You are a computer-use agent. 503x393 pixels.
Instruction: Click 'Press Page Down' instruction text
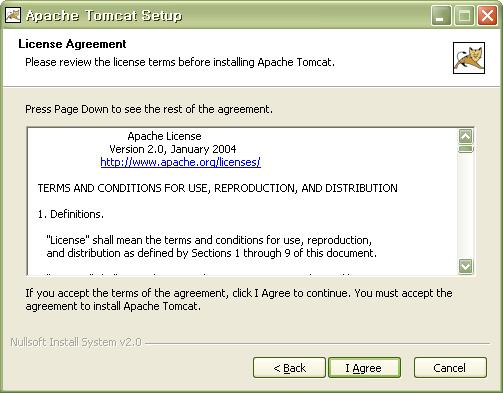tap(149, 109)
